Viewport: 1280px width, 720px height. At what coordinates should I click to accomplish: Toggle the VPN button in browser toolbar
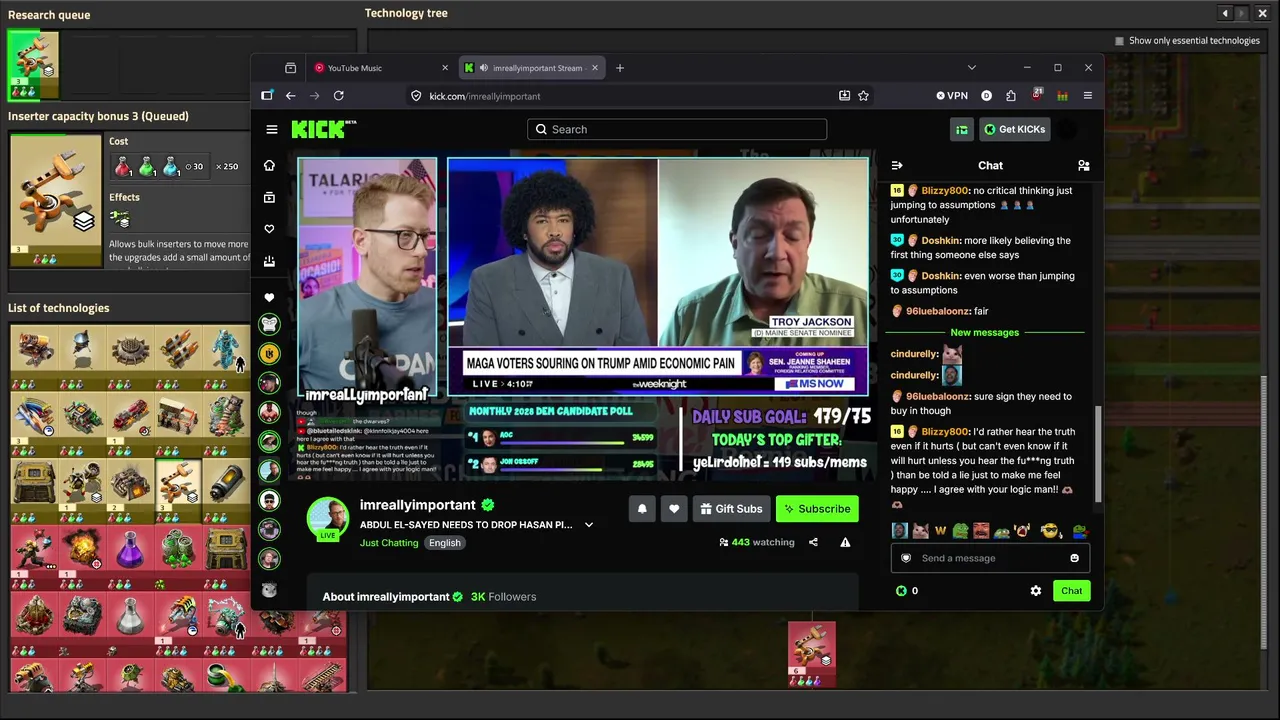pos(952,96)
